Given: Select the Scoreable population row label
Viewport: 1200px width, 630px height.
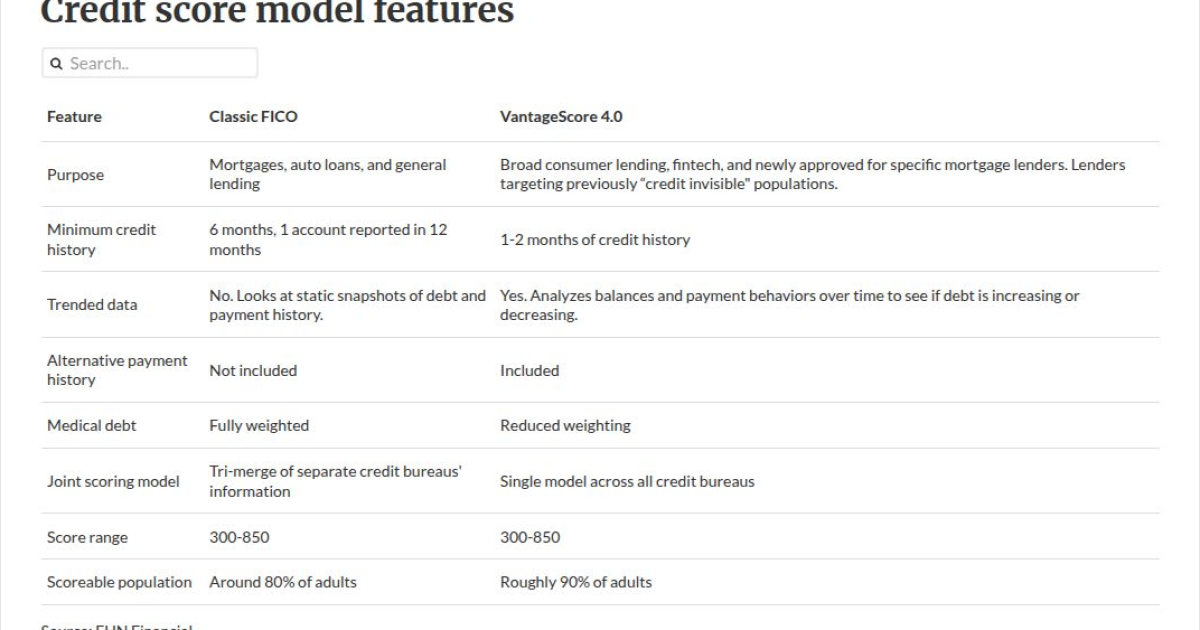Looking at the screenshot, I should tap(119, 582).
